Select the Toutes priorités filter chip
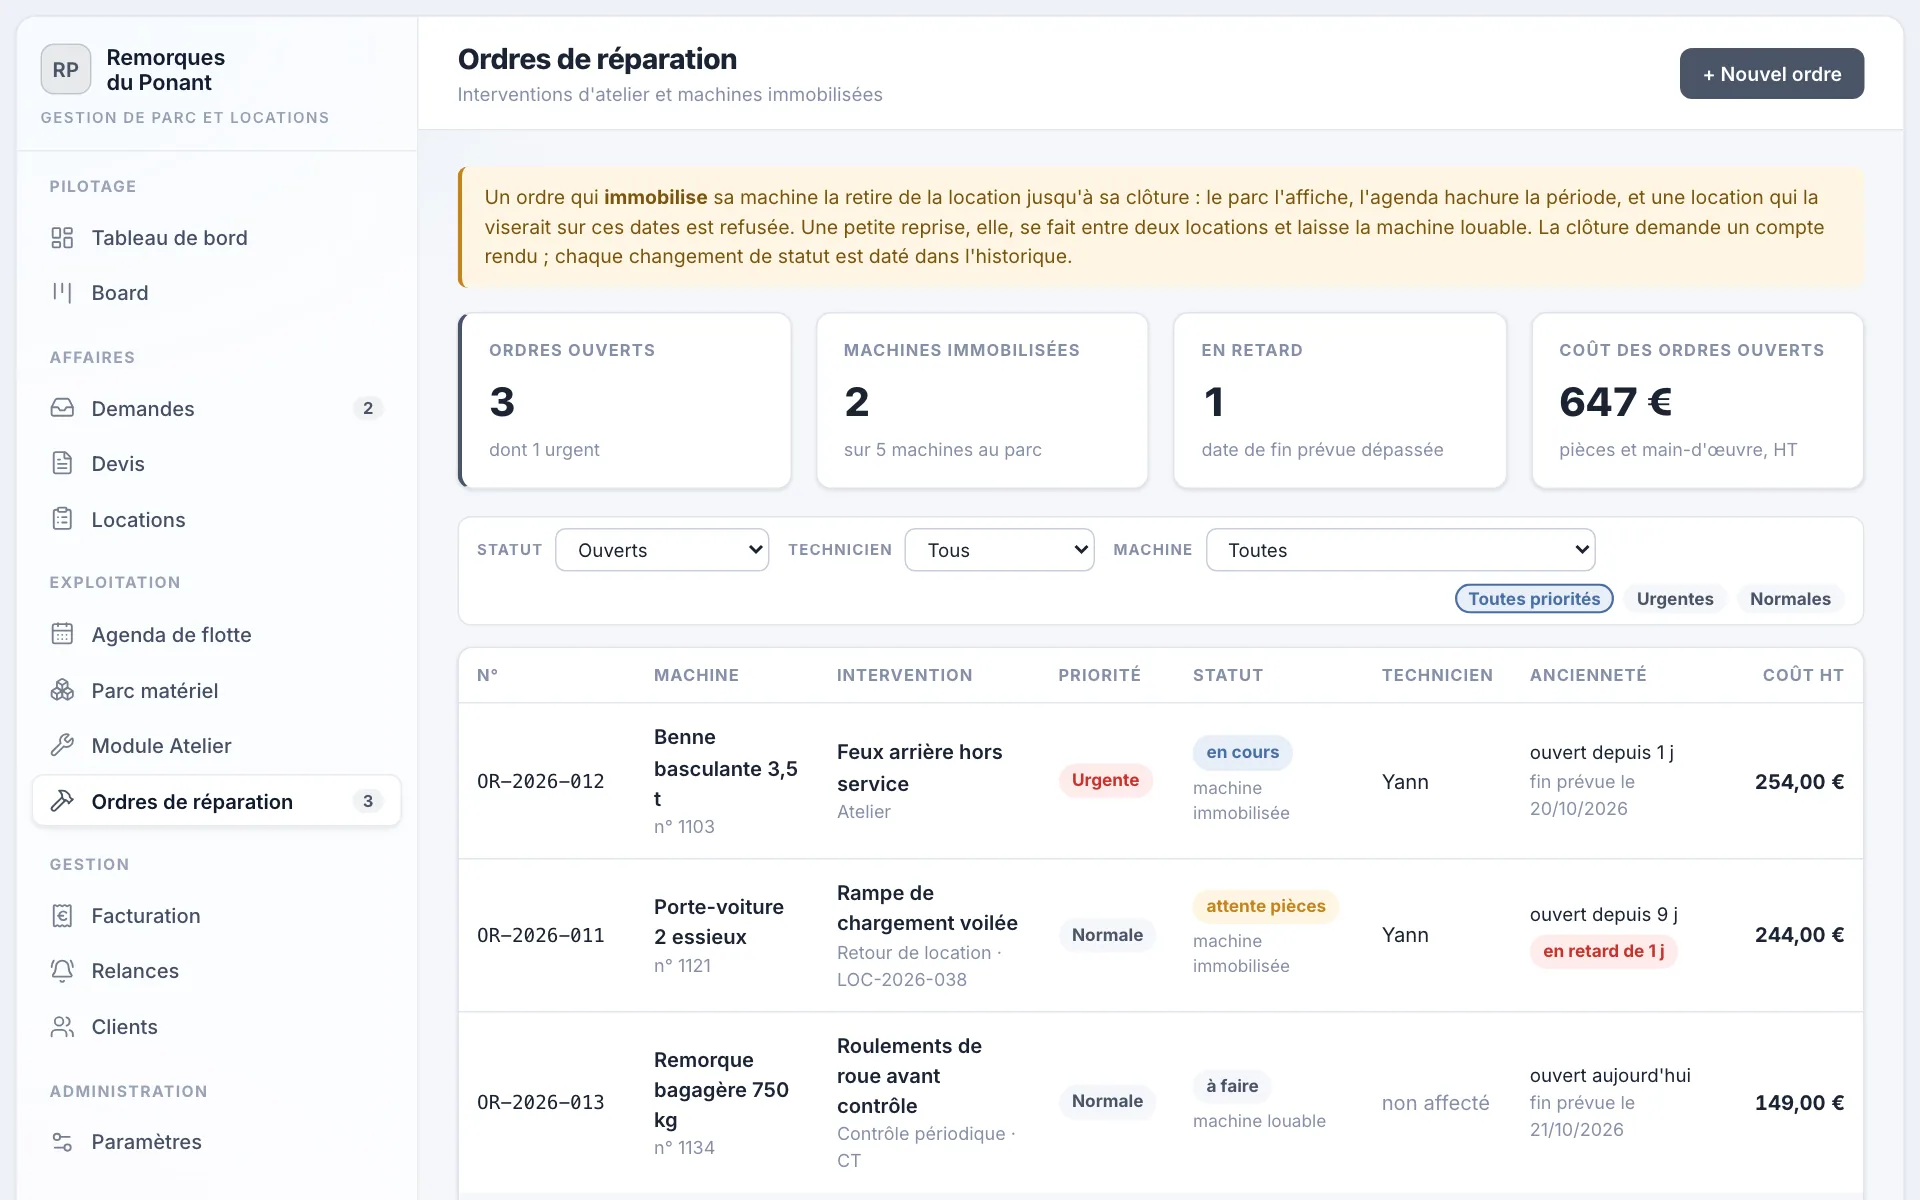 coord(1534,599)
